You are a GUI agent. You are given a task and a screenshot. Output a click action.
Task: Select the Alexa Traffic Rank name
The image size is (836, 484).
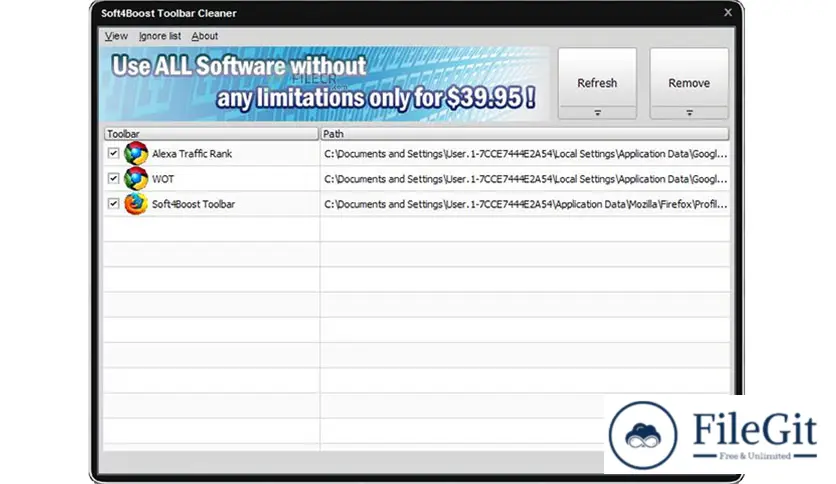(192, 154)
